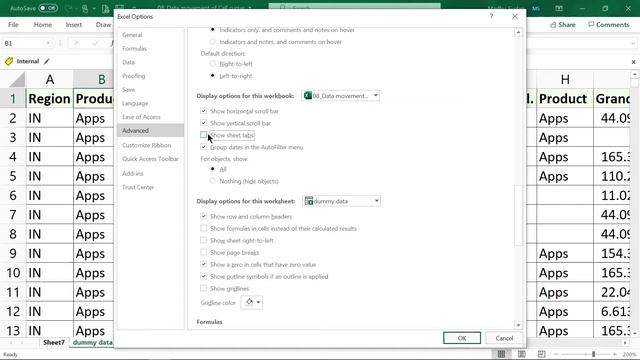
Task: Check Show sheet right-to-left
Action: point(204,240)
